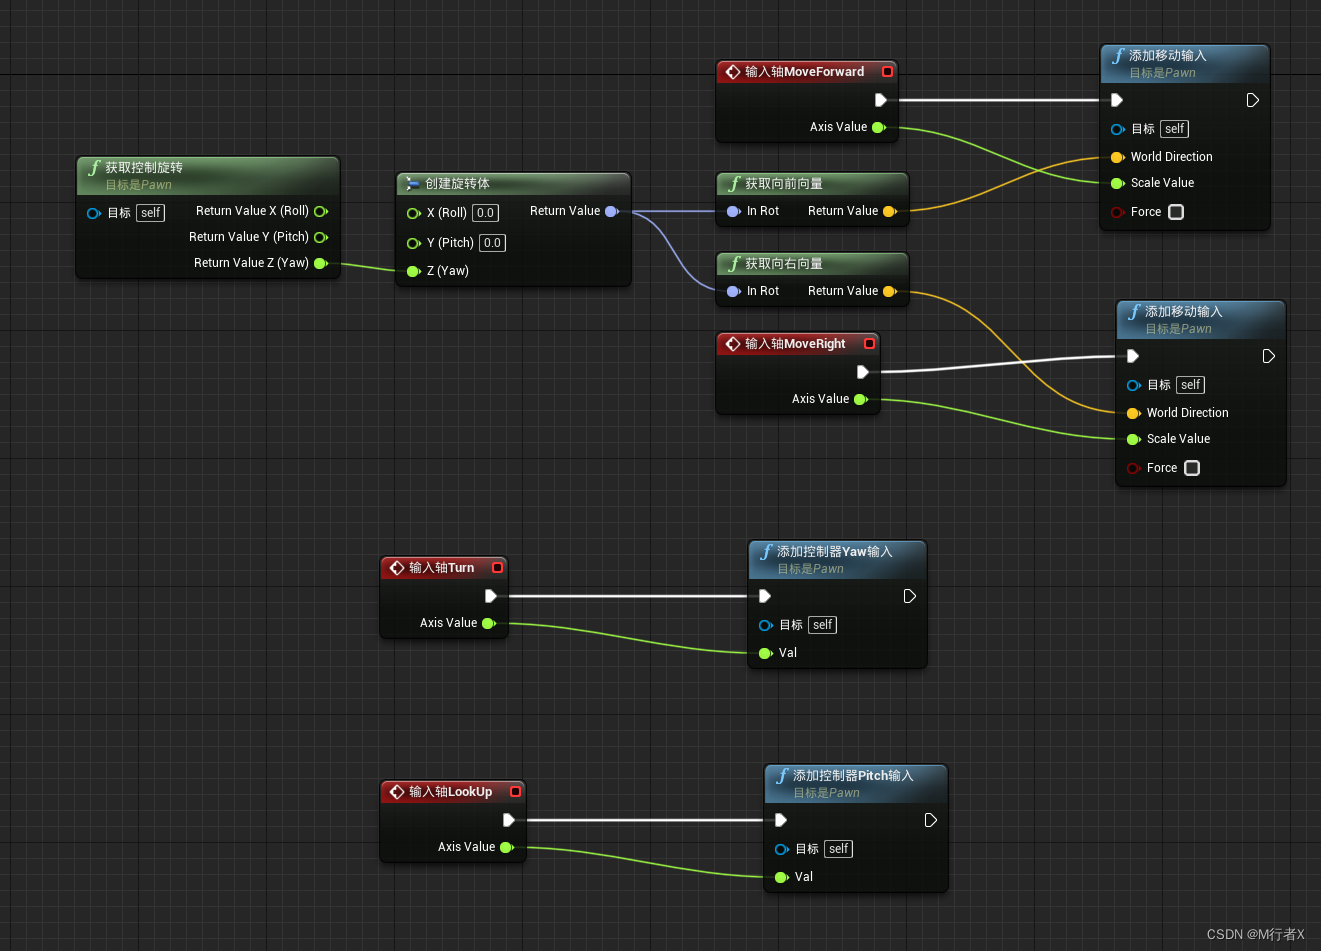Viewport: 1321px width, 951px height.
Task: Click Return Value Z (Yaw) output pin
Action: (x=321, y=263)
